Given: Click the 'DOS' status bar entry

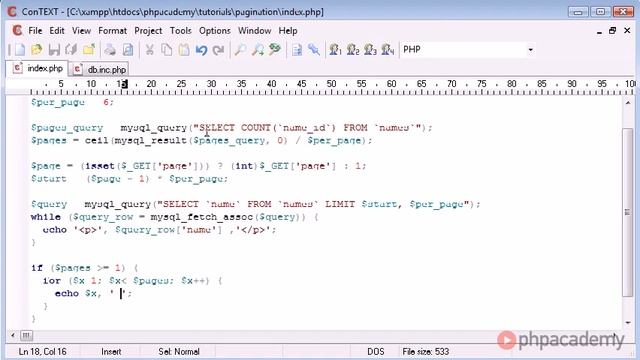Looking at the screenshot, I should pos(376,351).
